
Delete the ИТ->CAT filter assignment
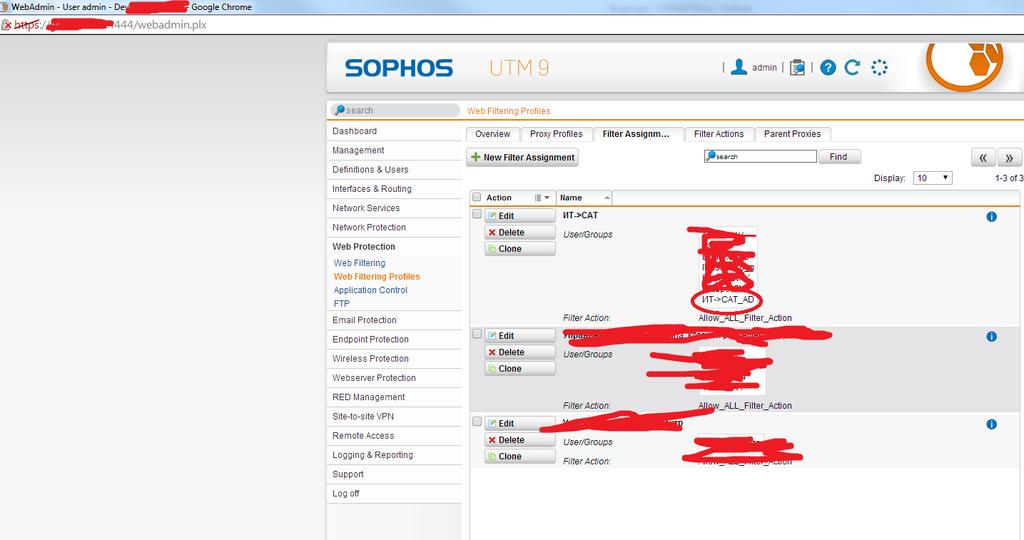click(520, 232)
